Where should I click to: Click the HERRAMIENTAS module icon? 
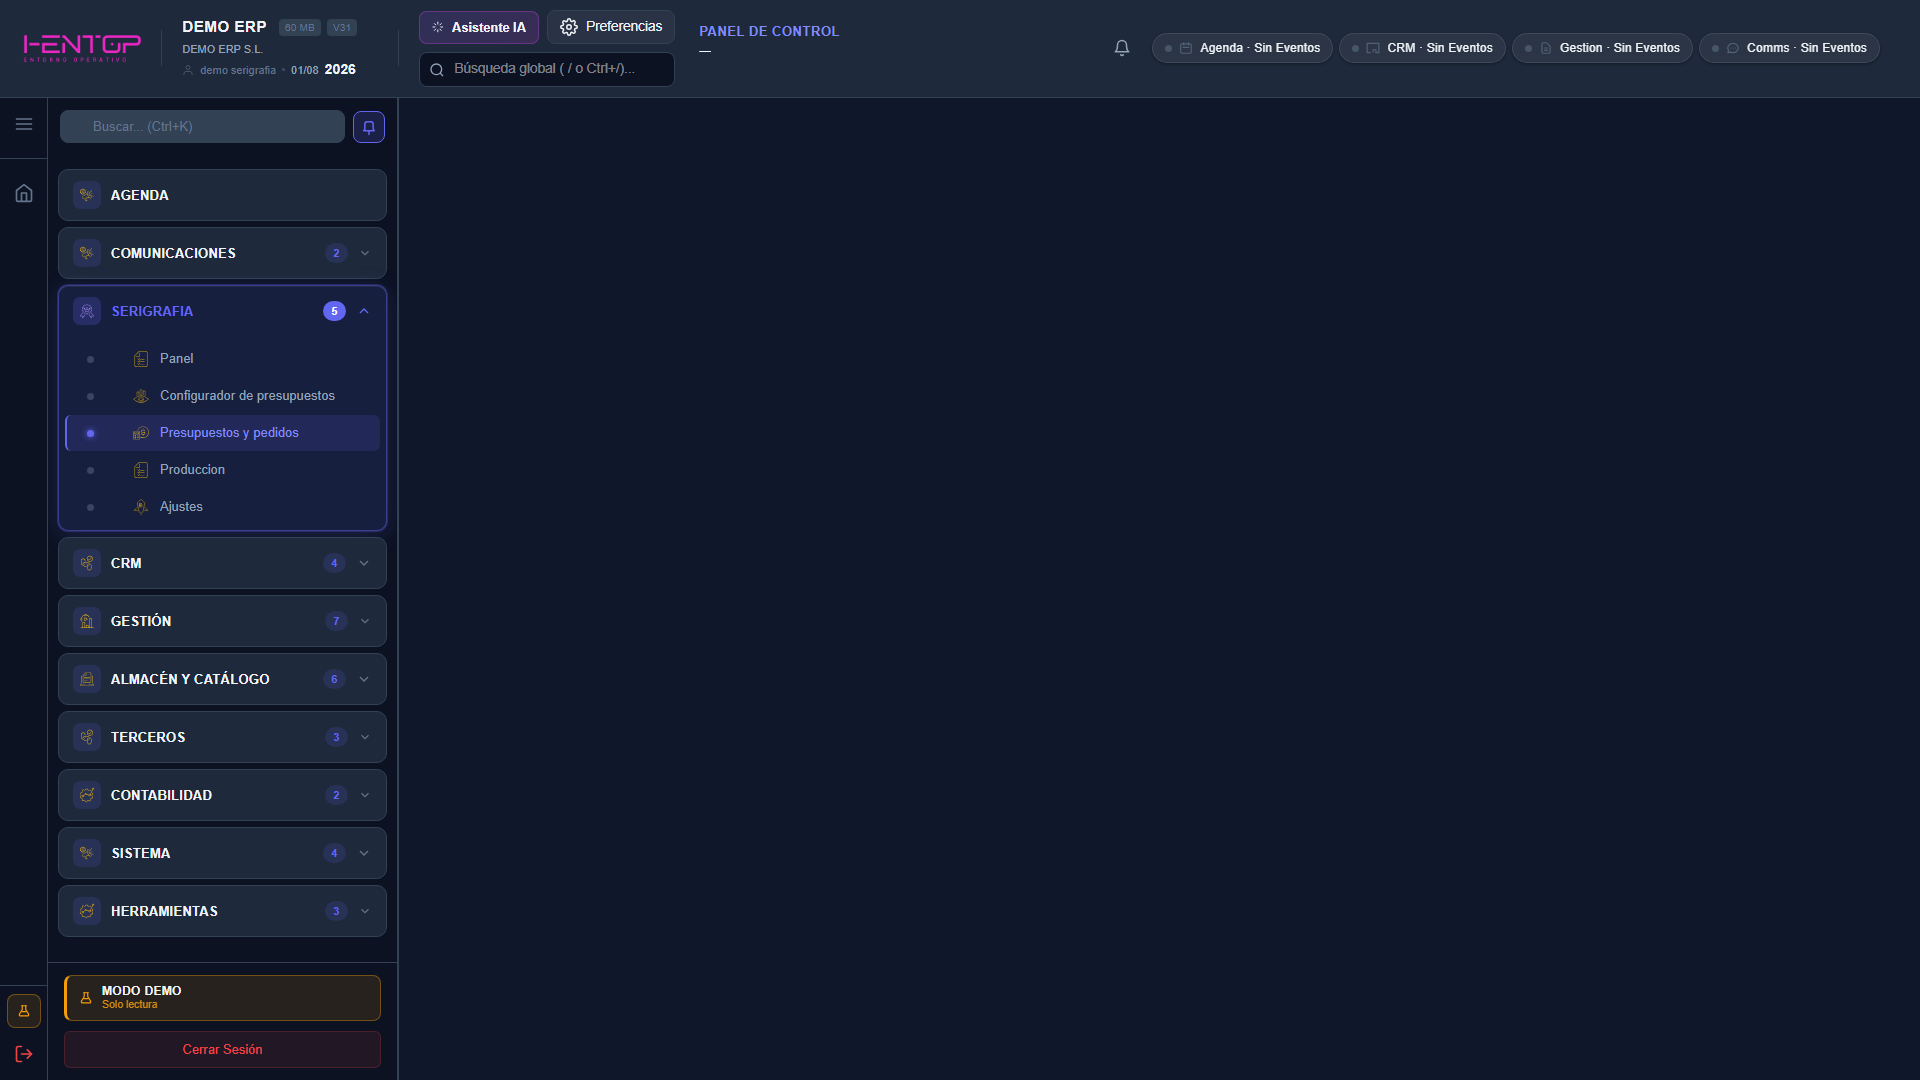click(87, 911)
